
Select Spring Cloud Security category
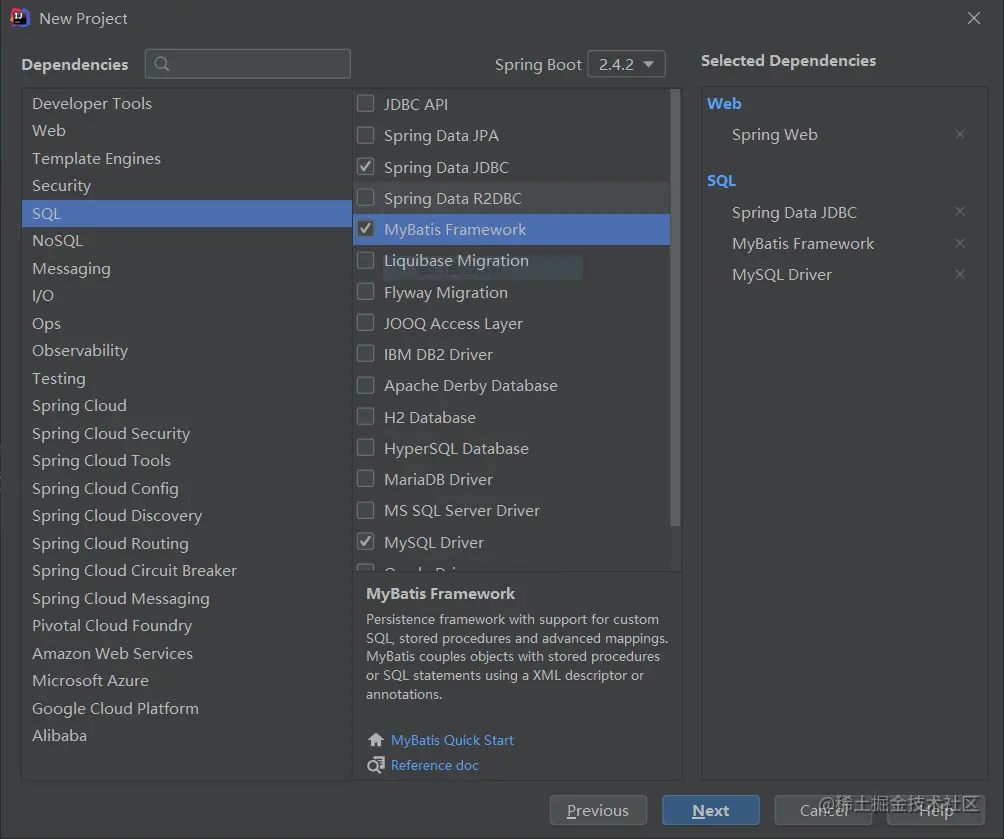coord(186,434)
